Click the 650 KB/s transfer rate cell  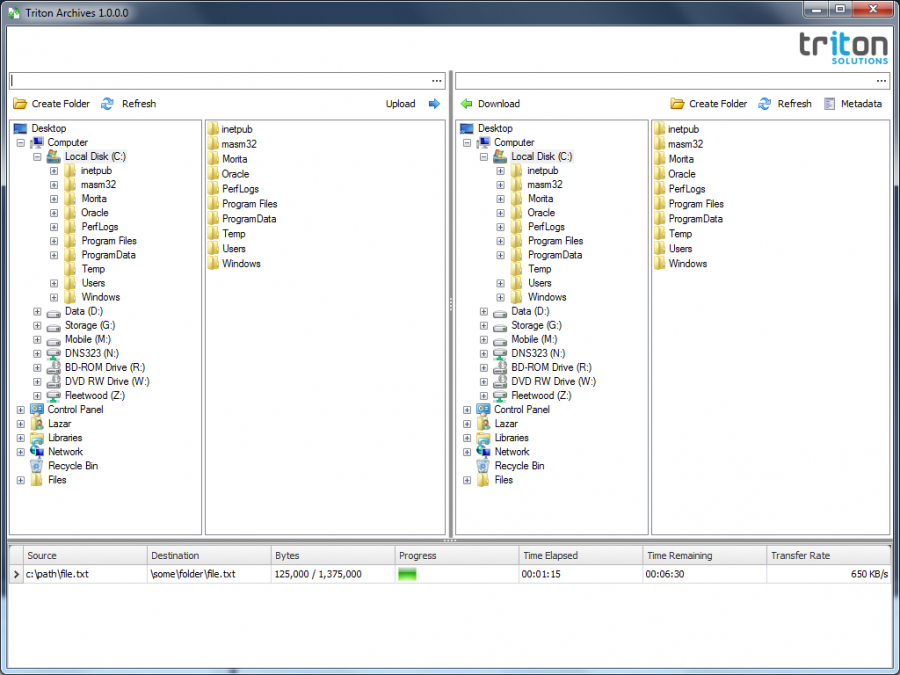pyautogui.click(x=829, y=574)
